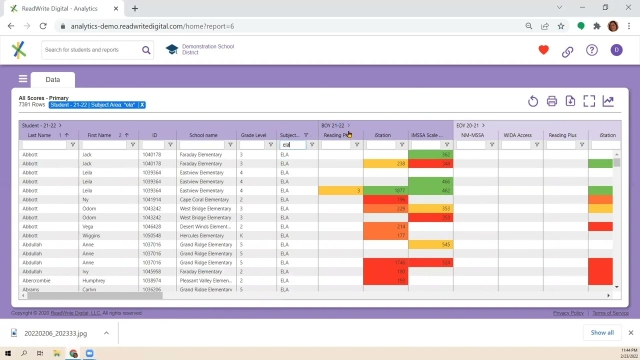Open the Privacy Policy link

[568, 313]
